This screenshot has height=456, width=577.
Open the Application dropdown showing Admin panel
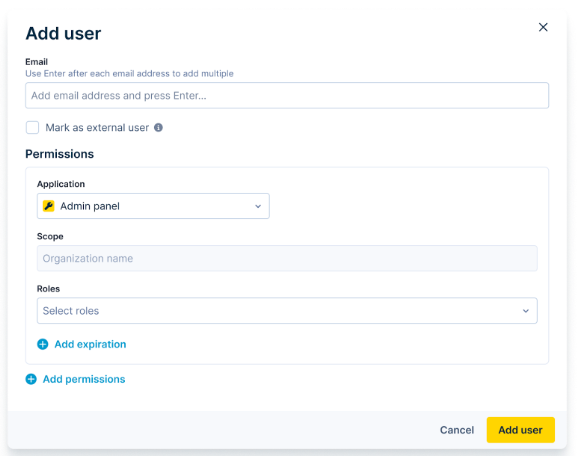(x=153, y=206)
